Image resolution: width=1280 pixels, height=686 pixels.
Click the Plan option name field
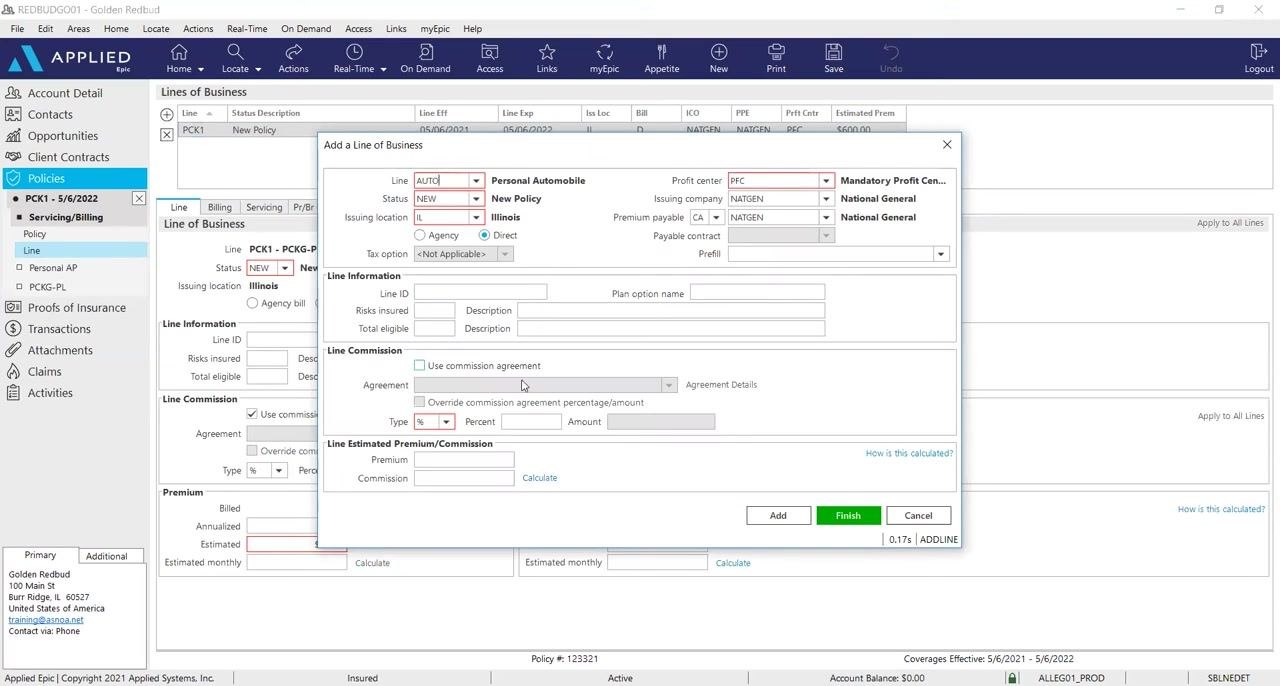[757, 292]
